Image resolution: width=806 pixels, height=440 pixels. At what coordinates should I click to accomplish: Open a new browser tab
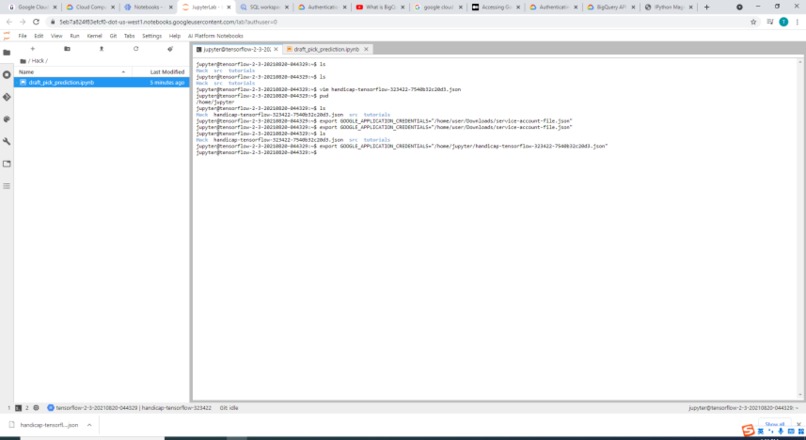coord(707,7)
